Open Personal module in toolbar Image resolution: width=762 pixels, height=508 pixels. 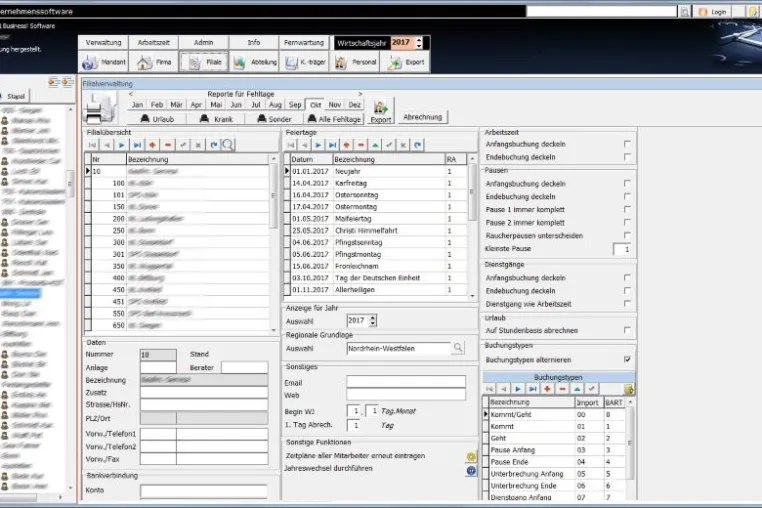tap(356, 62)
